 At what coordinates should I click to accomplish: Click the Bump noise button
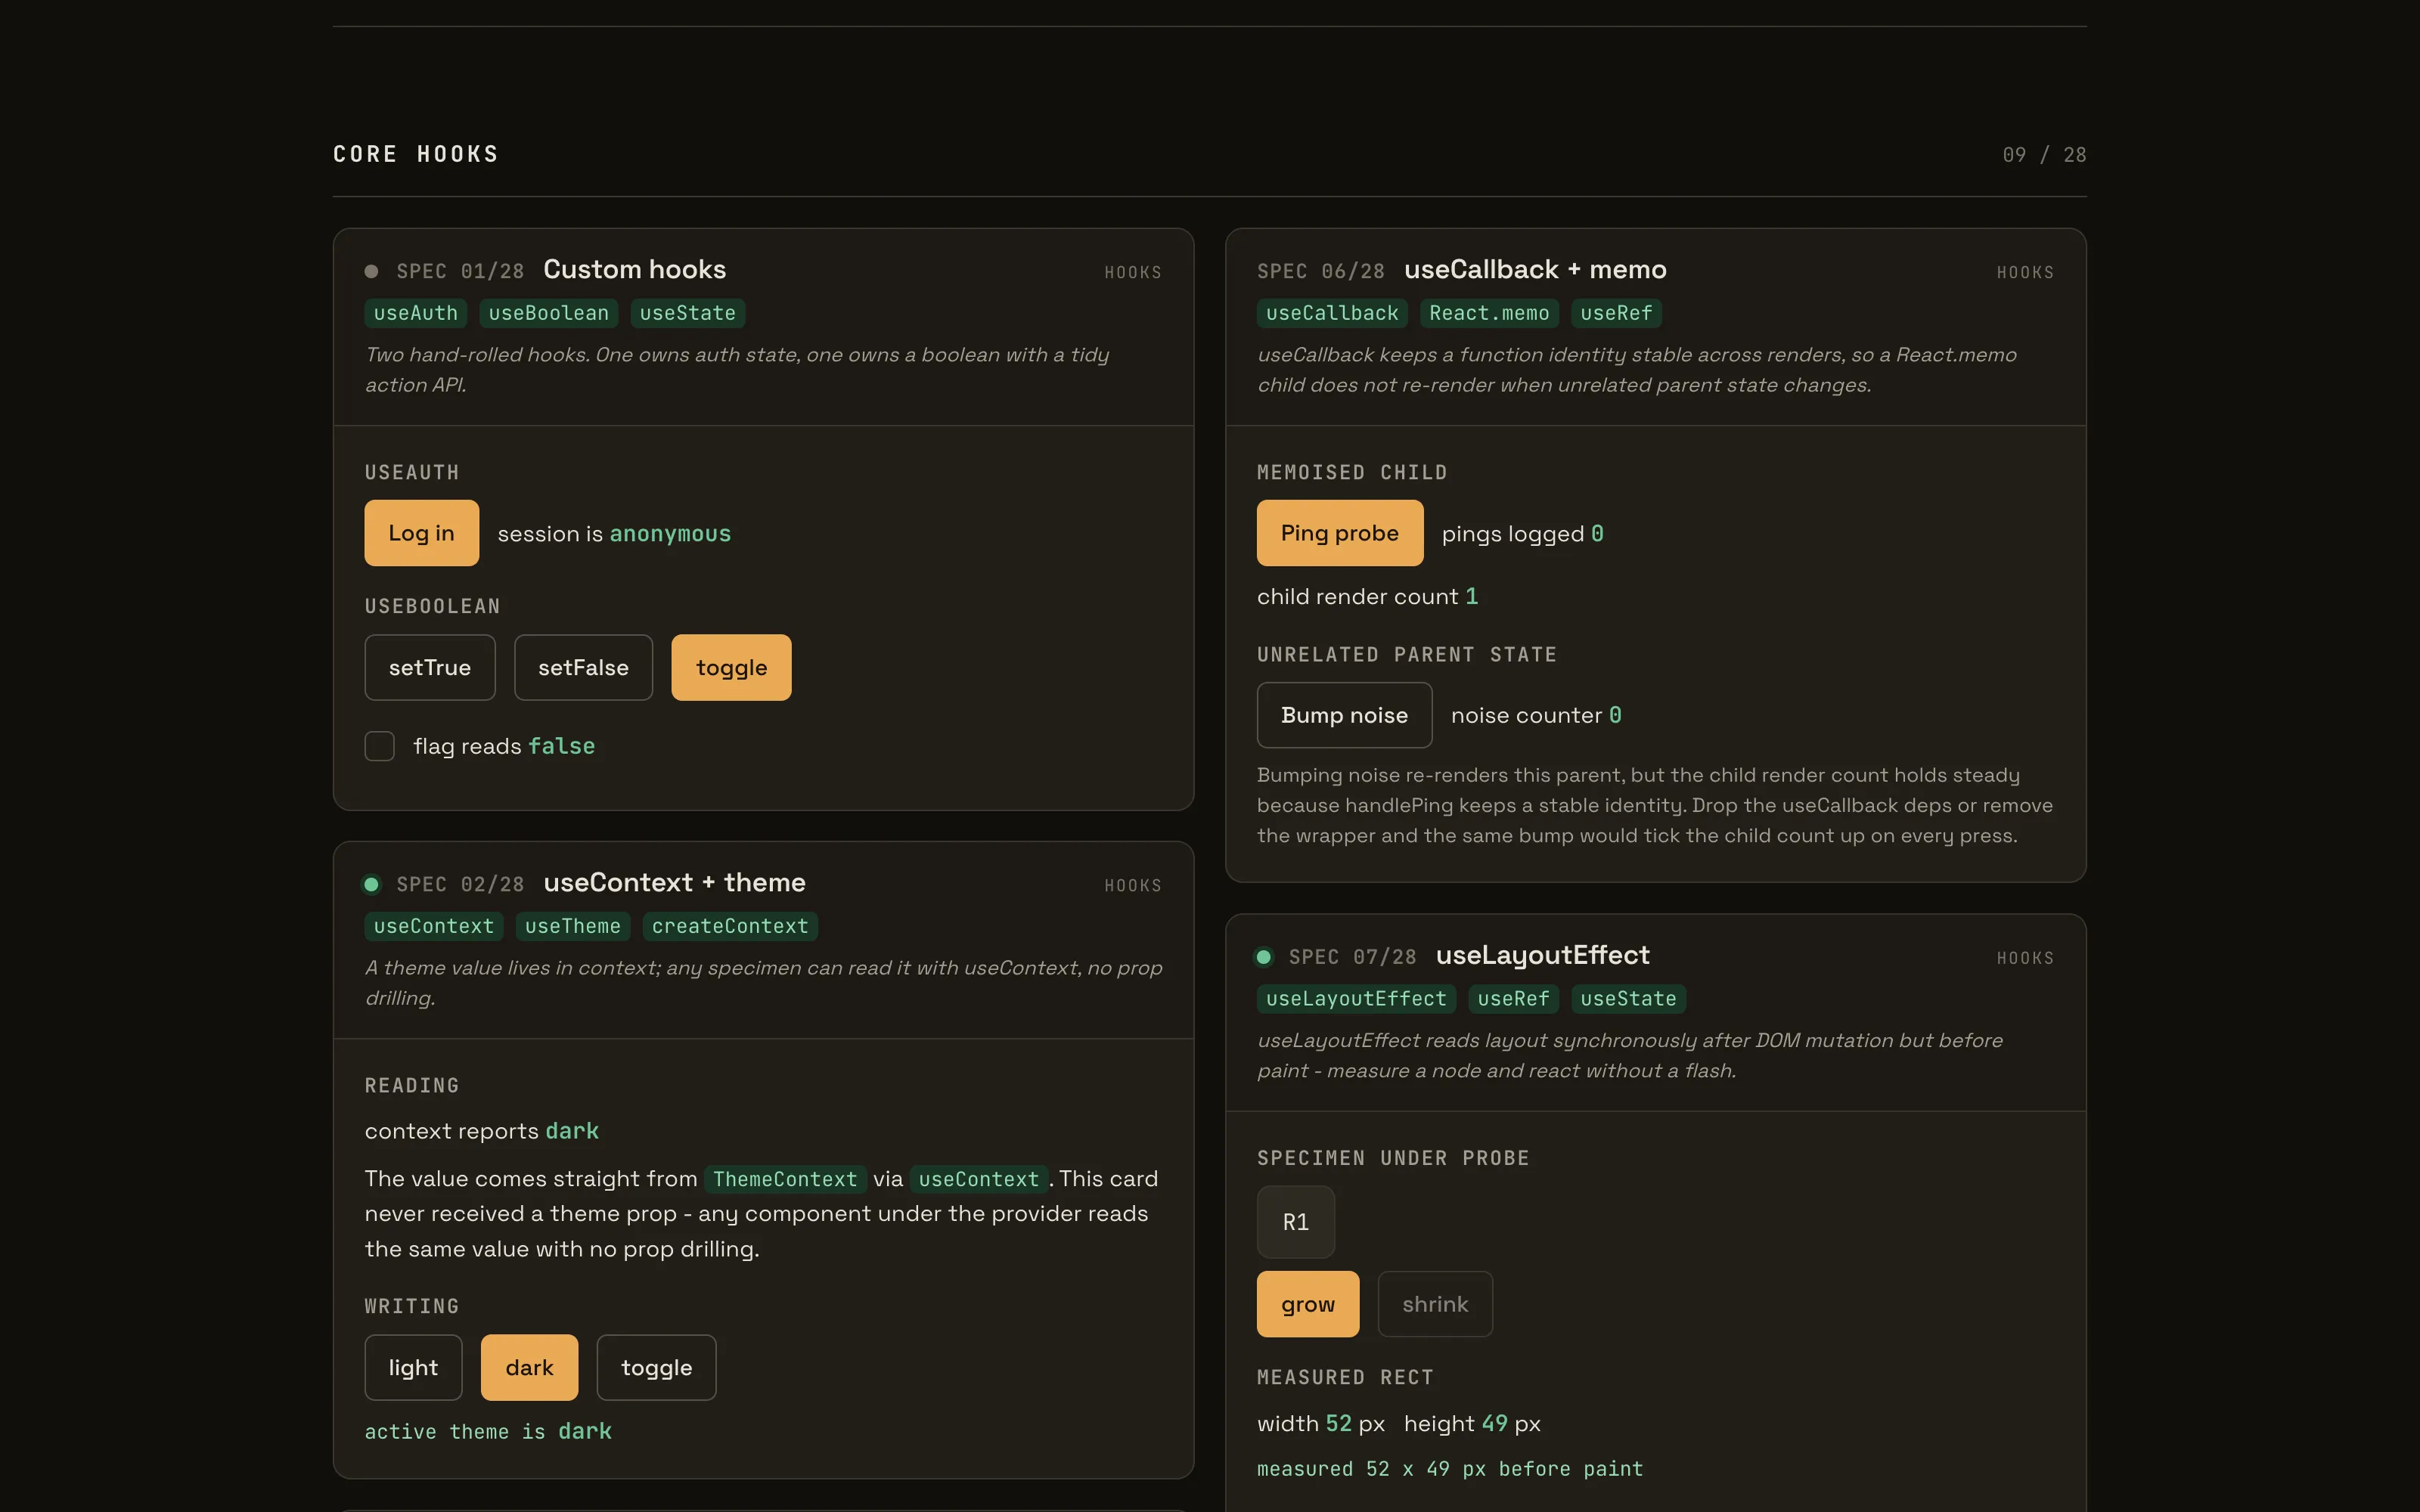(x=1344, y=715)
